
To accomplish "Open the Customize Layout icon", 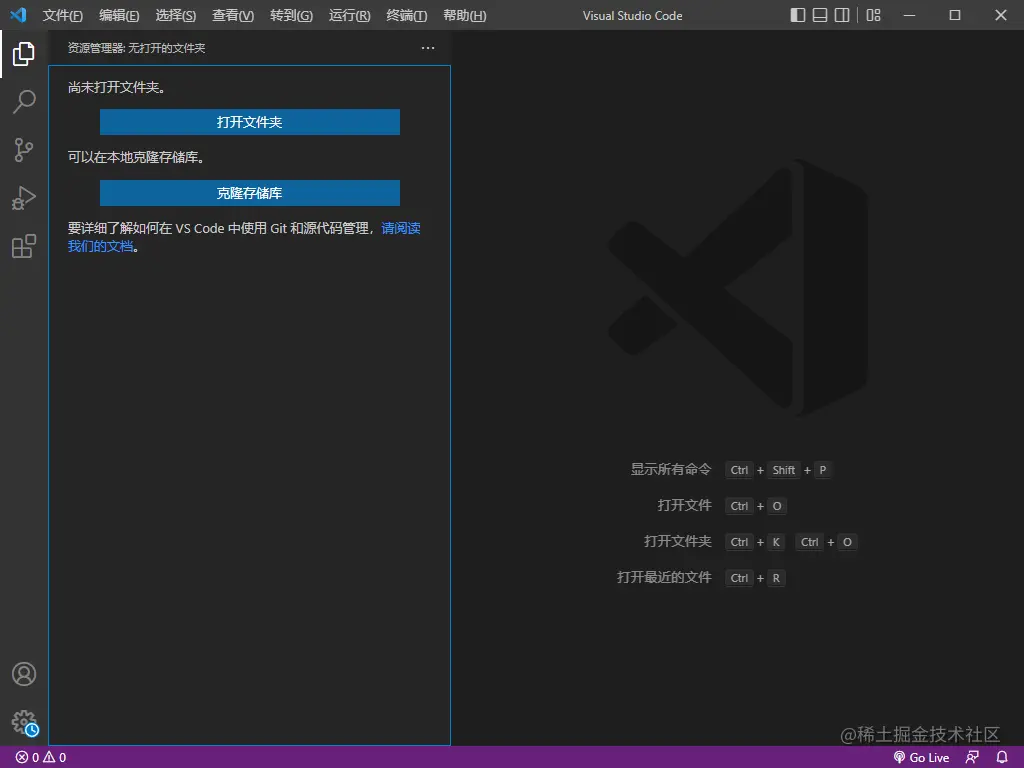I will (x=873, y=15).
